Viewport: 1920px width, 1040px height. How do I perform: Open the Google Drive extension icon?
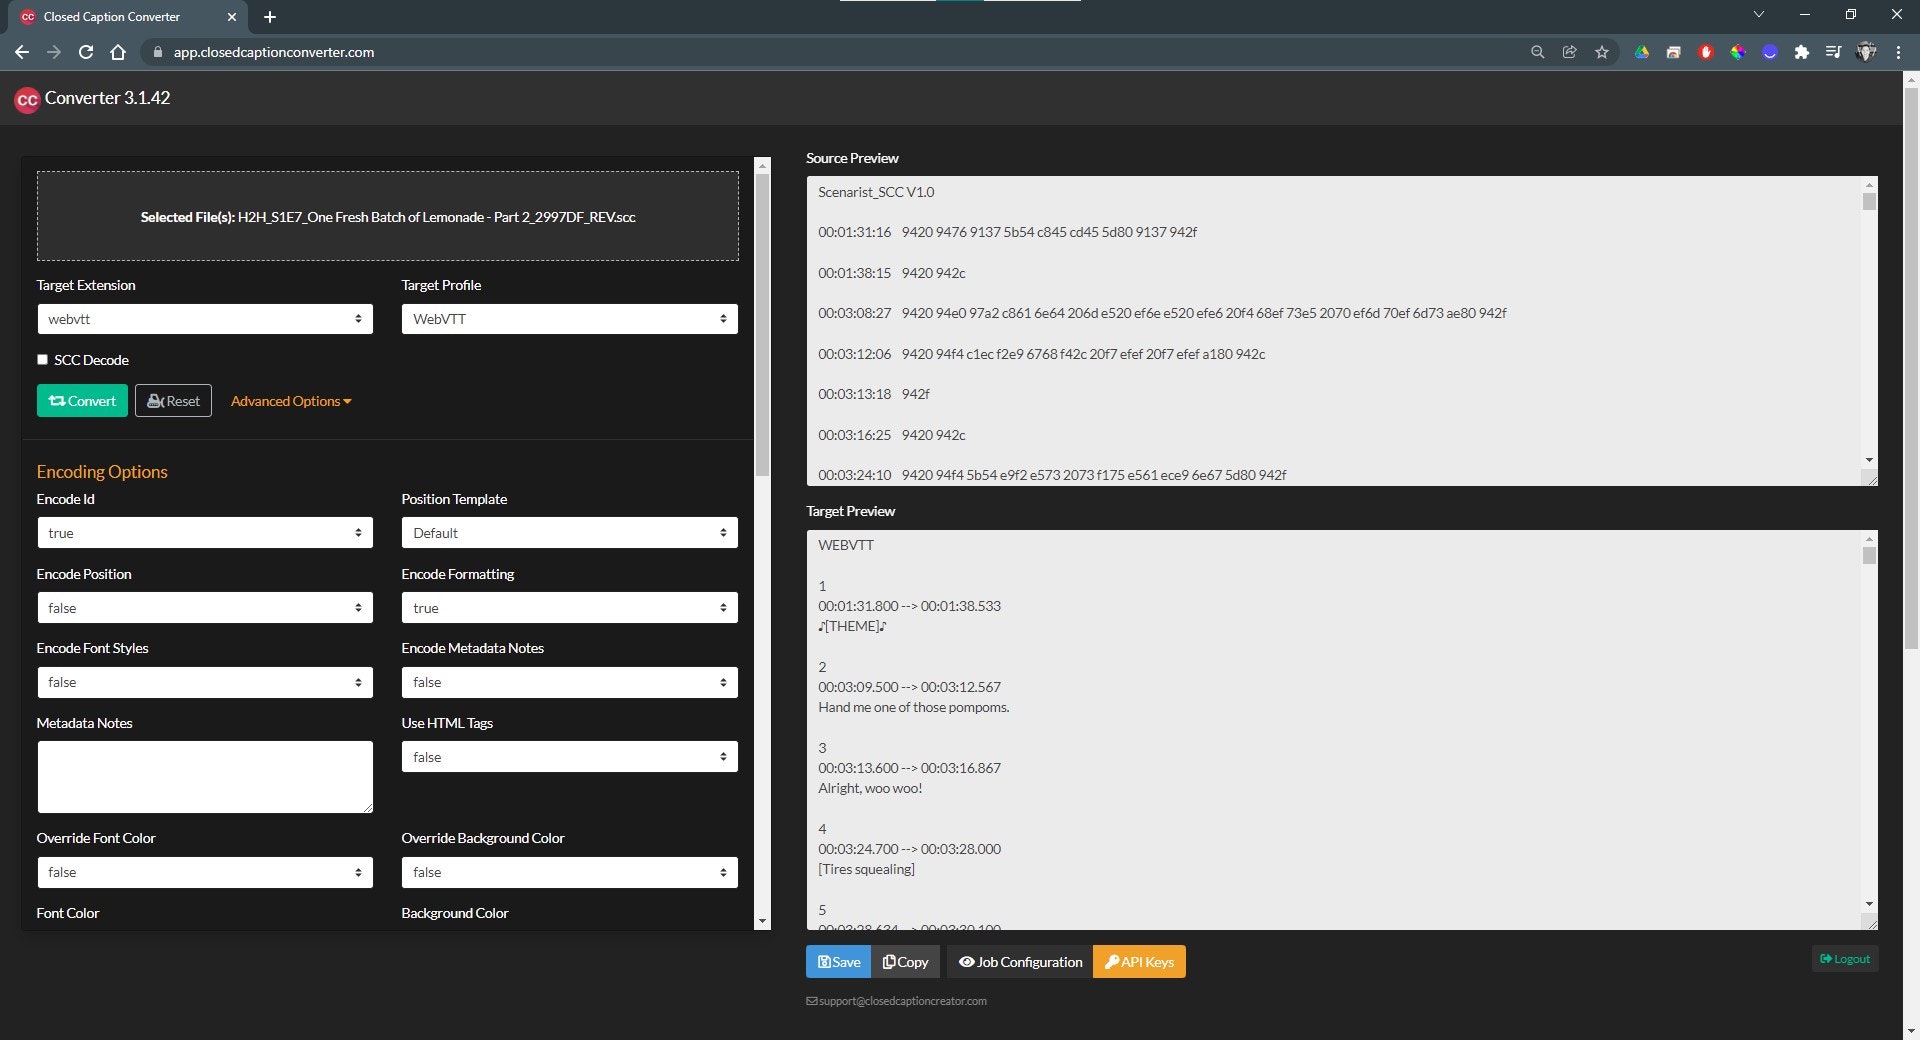tap(1642, 52)
